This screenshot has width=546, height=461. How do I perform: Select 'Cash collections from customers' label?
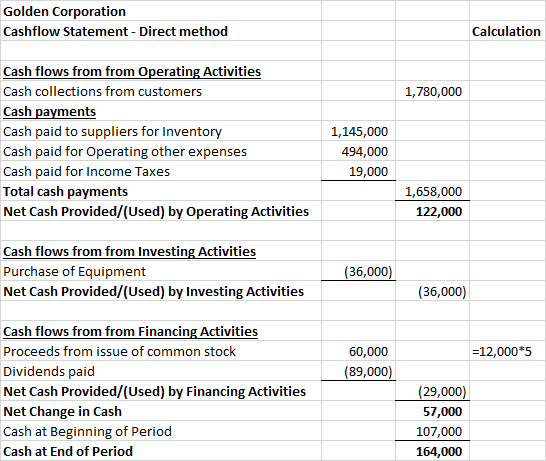pos(102,92)
